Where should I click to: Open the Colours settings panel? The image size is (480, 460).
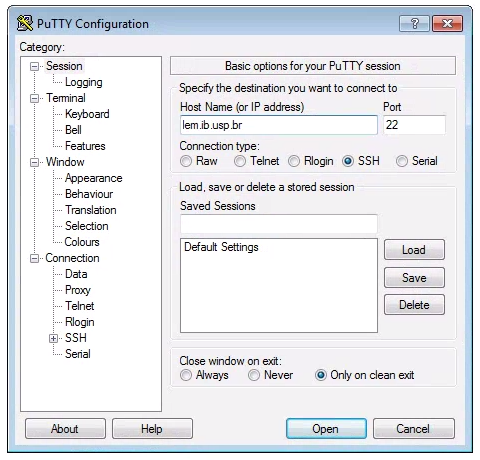[x=82, y=242]
